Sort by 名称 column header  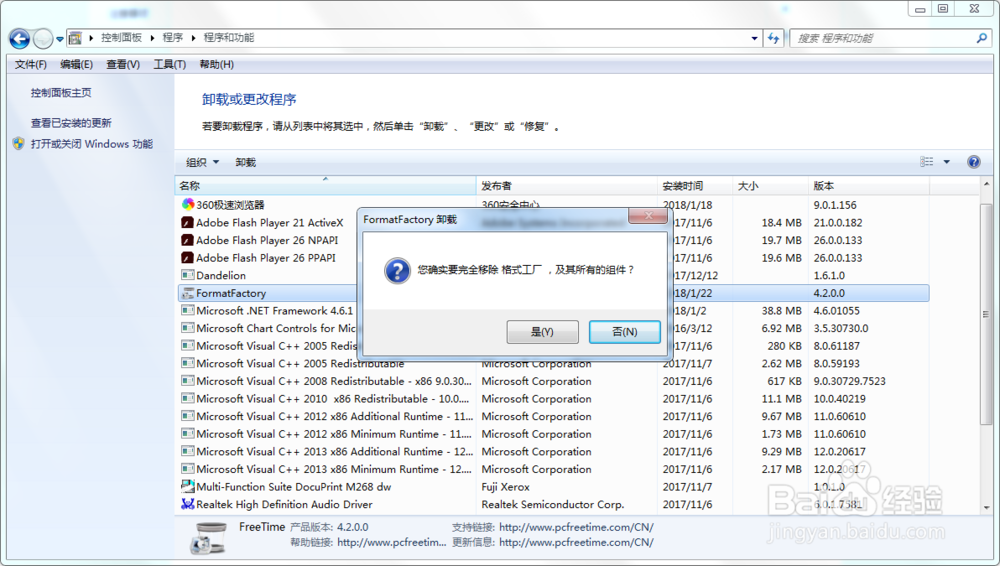325,186
